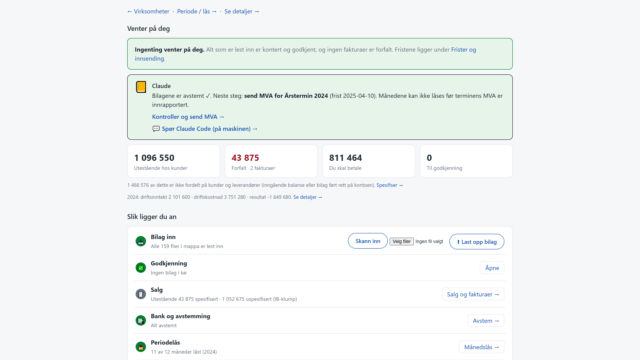Go back to Virksomheter
The image size is (640, 360).
pyautogui.click(x=148, y=11)
